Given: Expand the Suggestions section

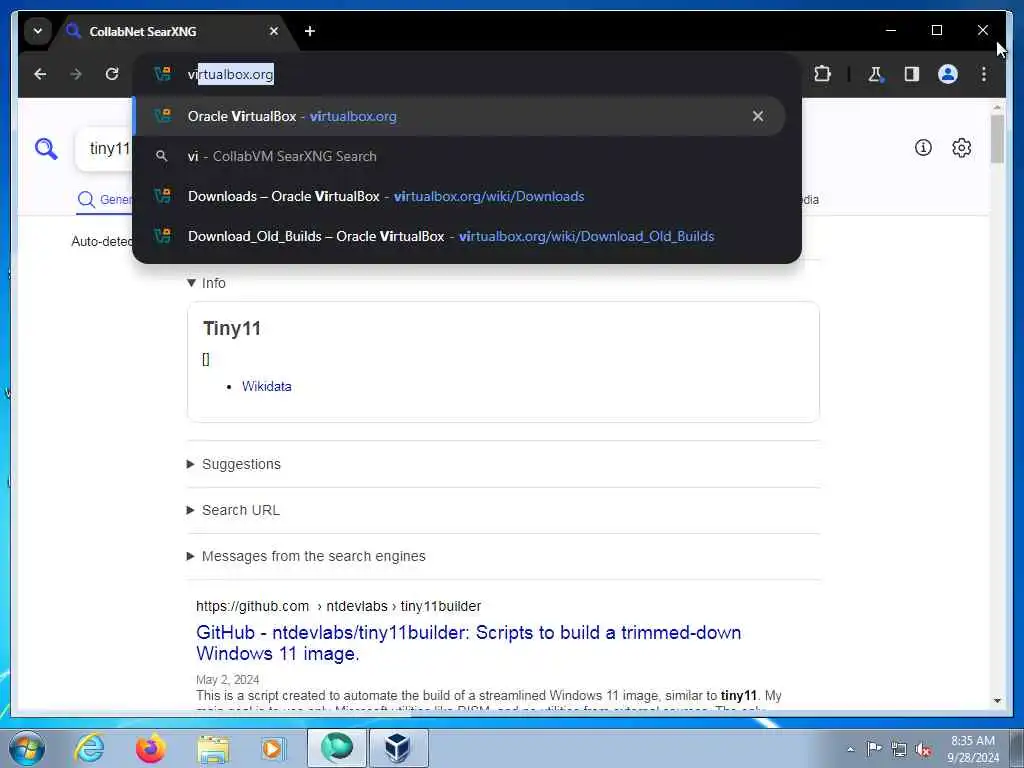Looking at the screenshot, I should (234, 464).
